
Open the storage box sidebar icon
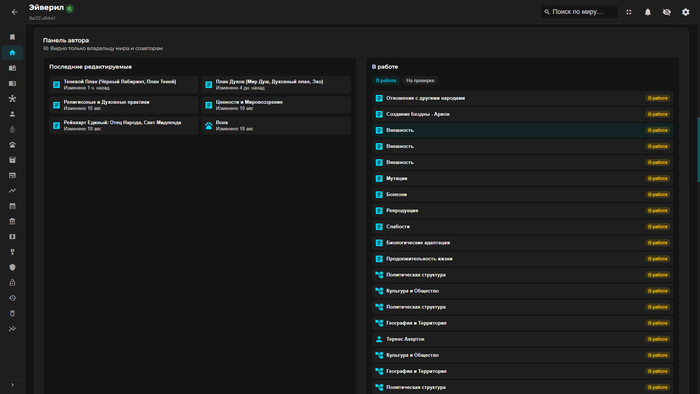[12, 160]
